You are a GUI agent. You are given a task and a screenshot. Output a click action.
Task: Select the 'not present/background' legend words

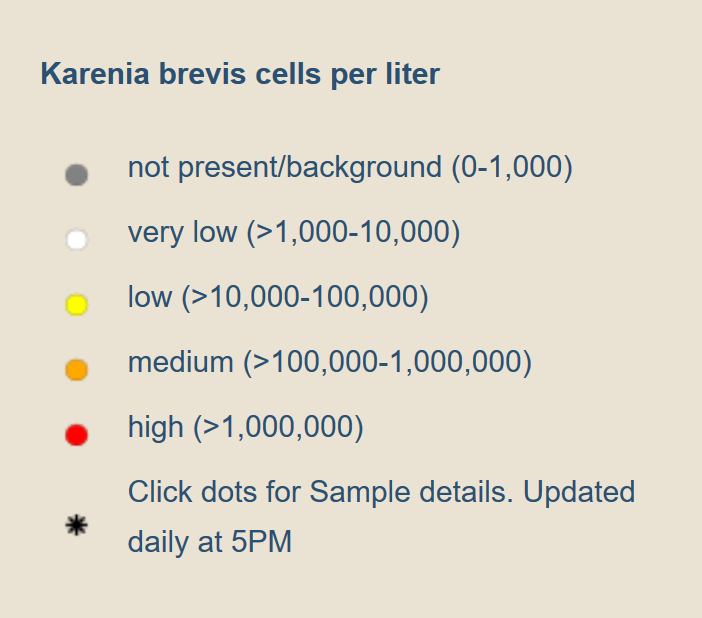pos(285,168)
